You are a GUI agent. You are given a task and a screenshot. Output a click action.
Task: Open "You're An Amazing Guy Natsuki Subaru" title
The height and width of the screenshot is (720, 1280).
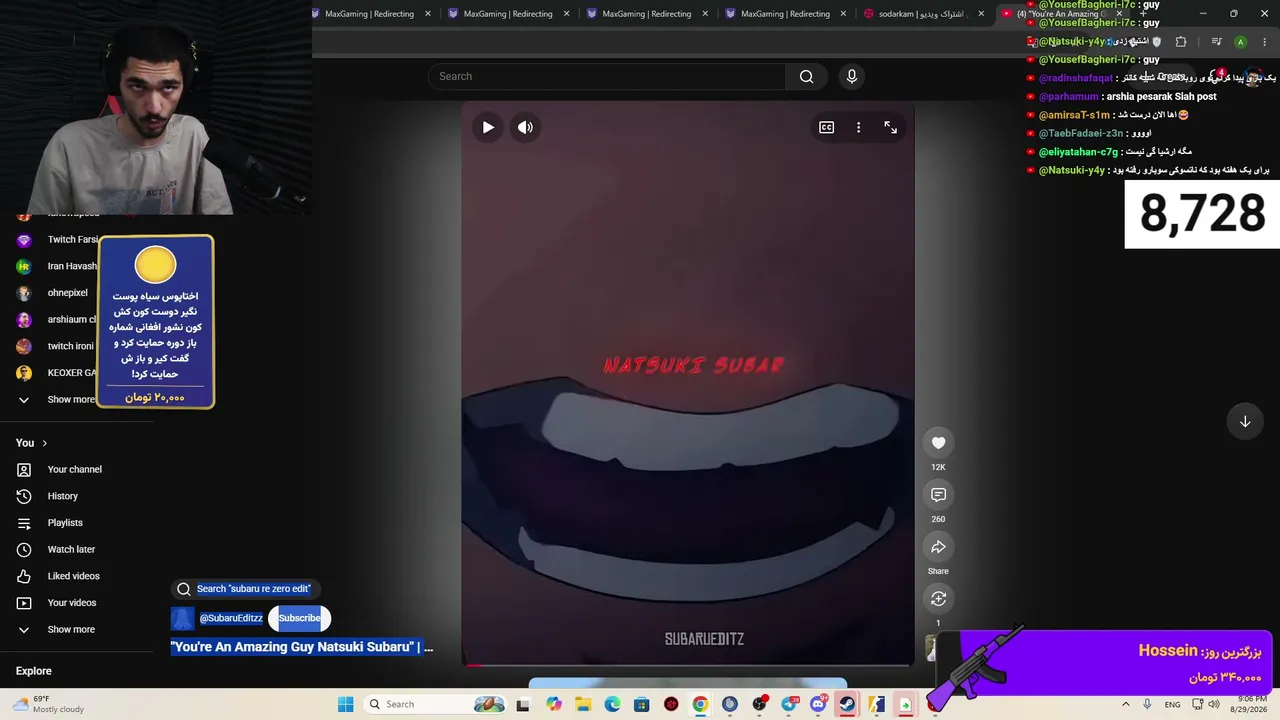coord(301,647)
